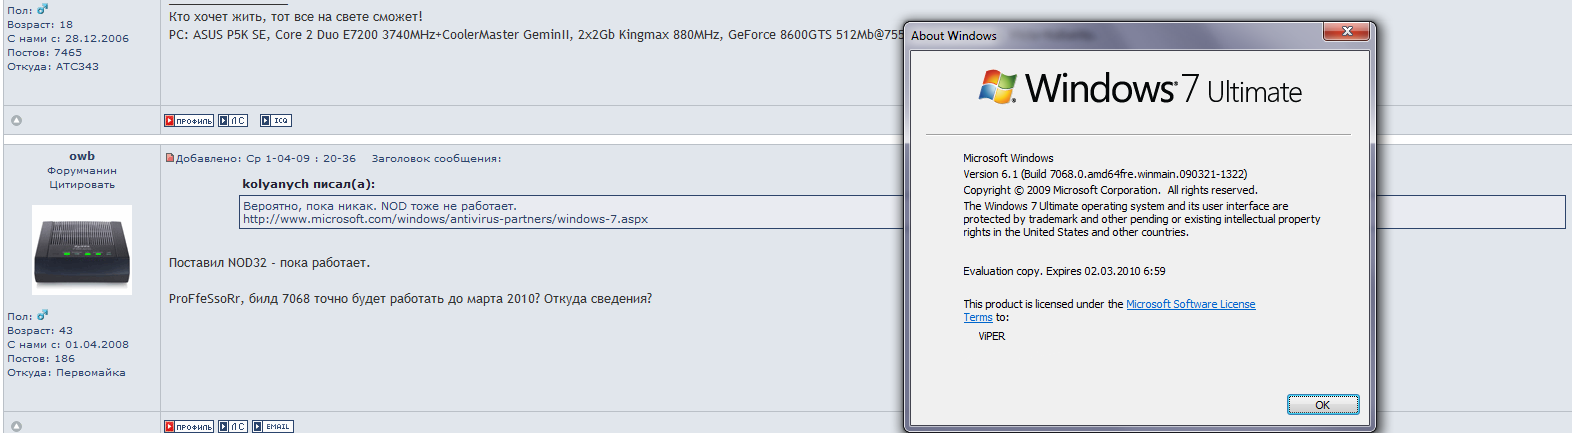Open the Microsoft Software License link

coord(1190,304)
